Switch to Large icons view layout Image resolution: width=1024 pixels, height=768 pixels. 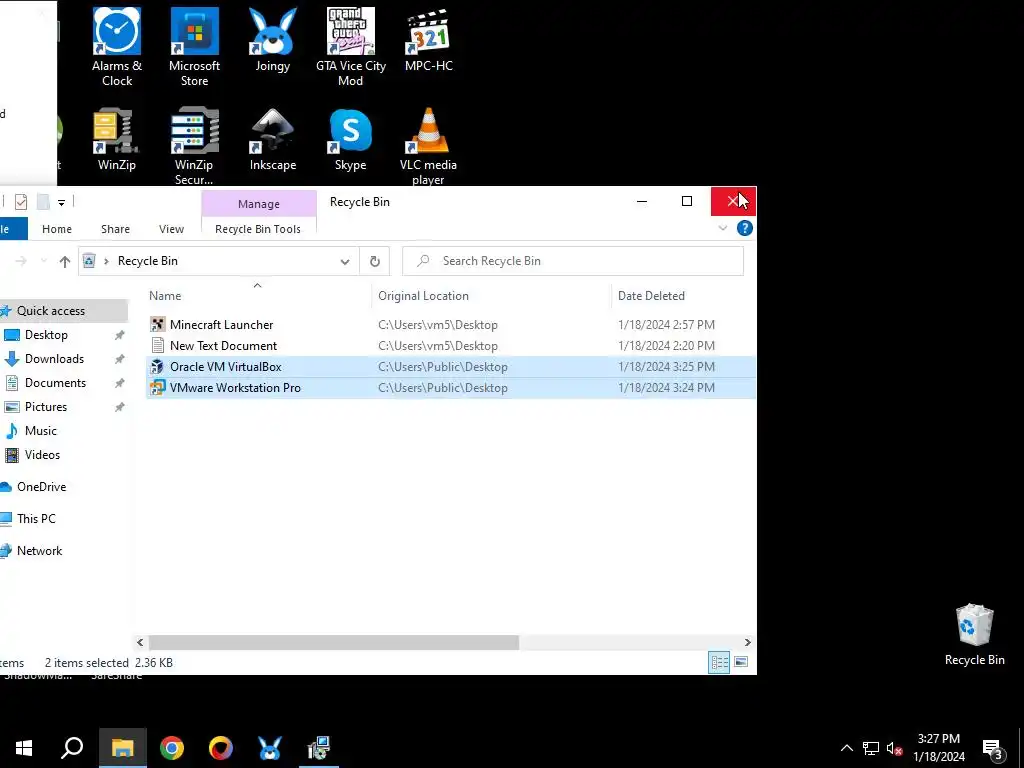point(741,662)
